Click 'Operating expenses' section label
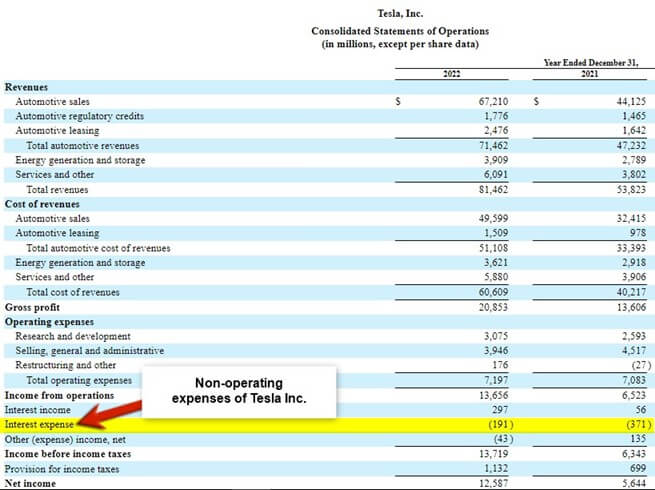The width and height of the screenshot is (655, 490). (49, 322)
